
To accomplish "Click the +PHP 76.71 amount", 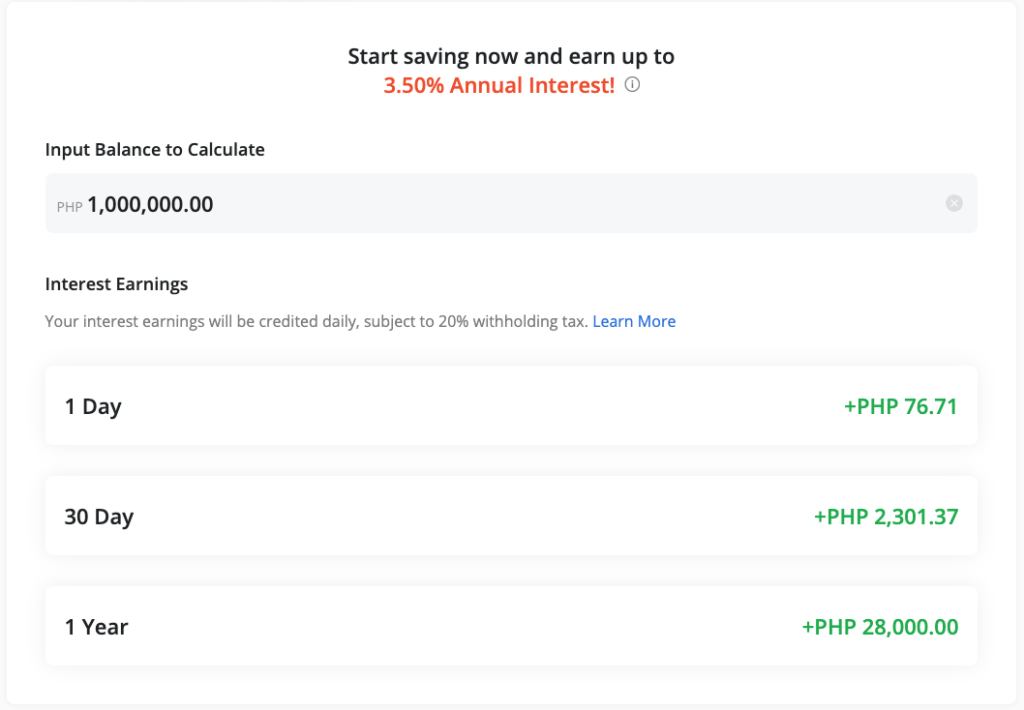I will pyautogui.click(x=900, y=406).
